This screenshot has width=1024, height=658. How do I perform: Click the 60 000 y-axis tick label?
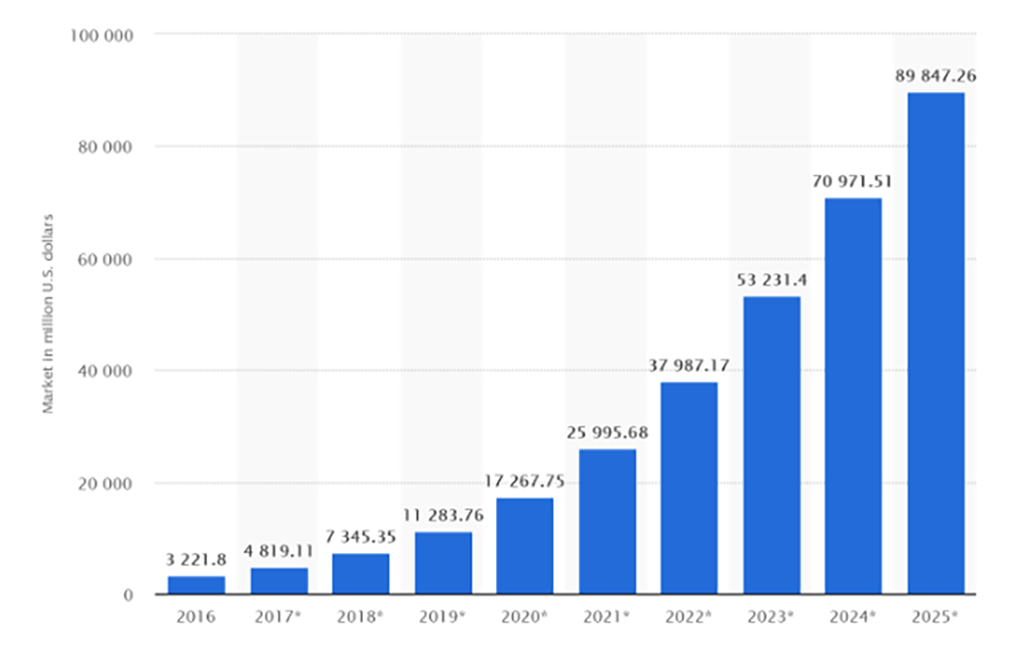point(108,259)
